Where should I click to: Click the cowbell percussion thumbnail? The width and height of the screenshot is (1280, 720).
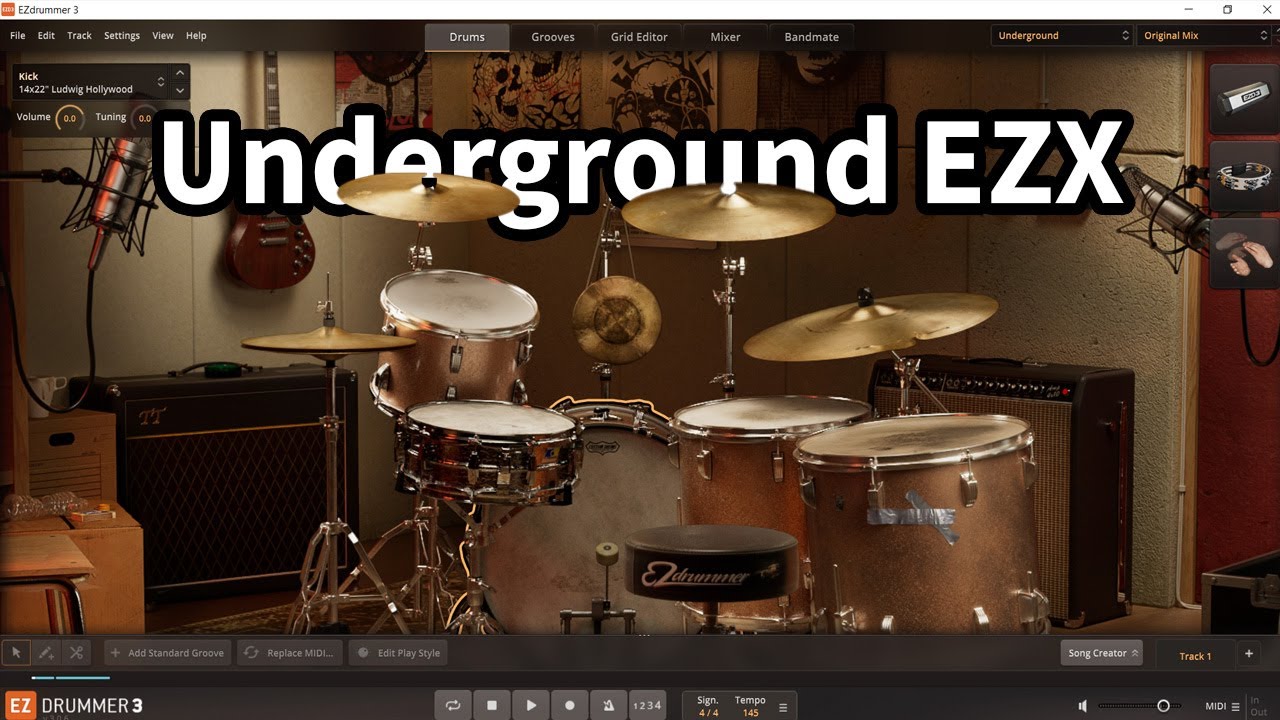pos(1245,99)
